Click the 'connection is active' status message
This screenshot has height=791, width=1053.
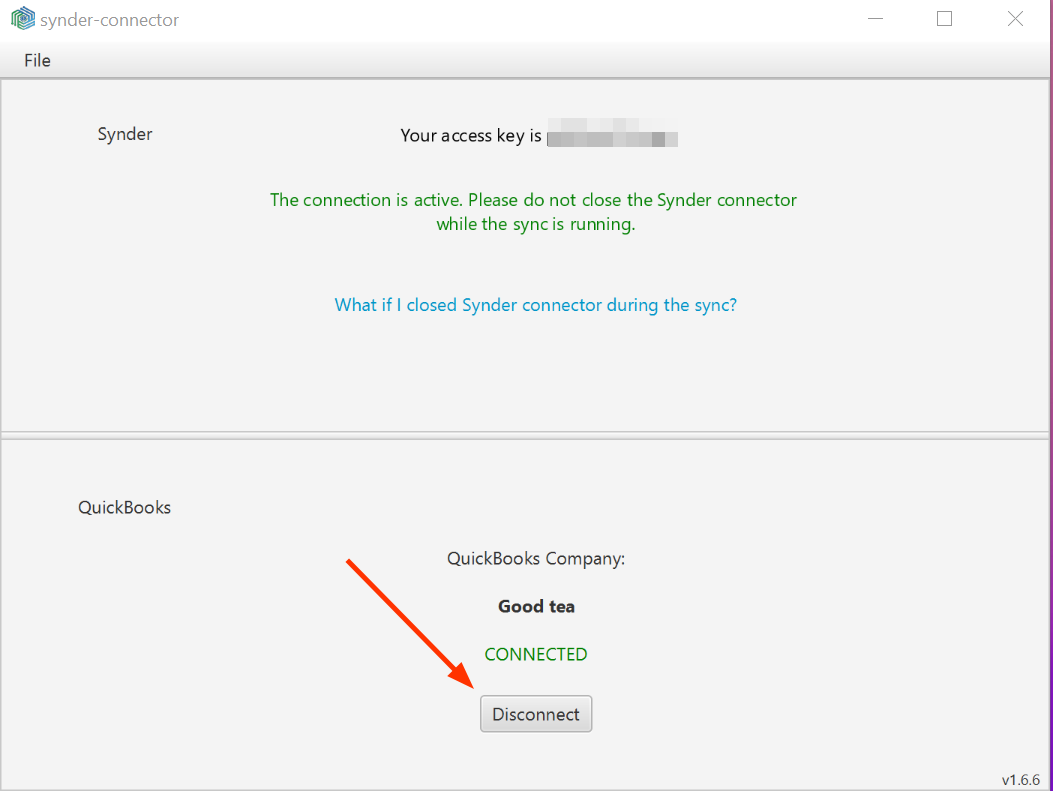pos(533,212)
